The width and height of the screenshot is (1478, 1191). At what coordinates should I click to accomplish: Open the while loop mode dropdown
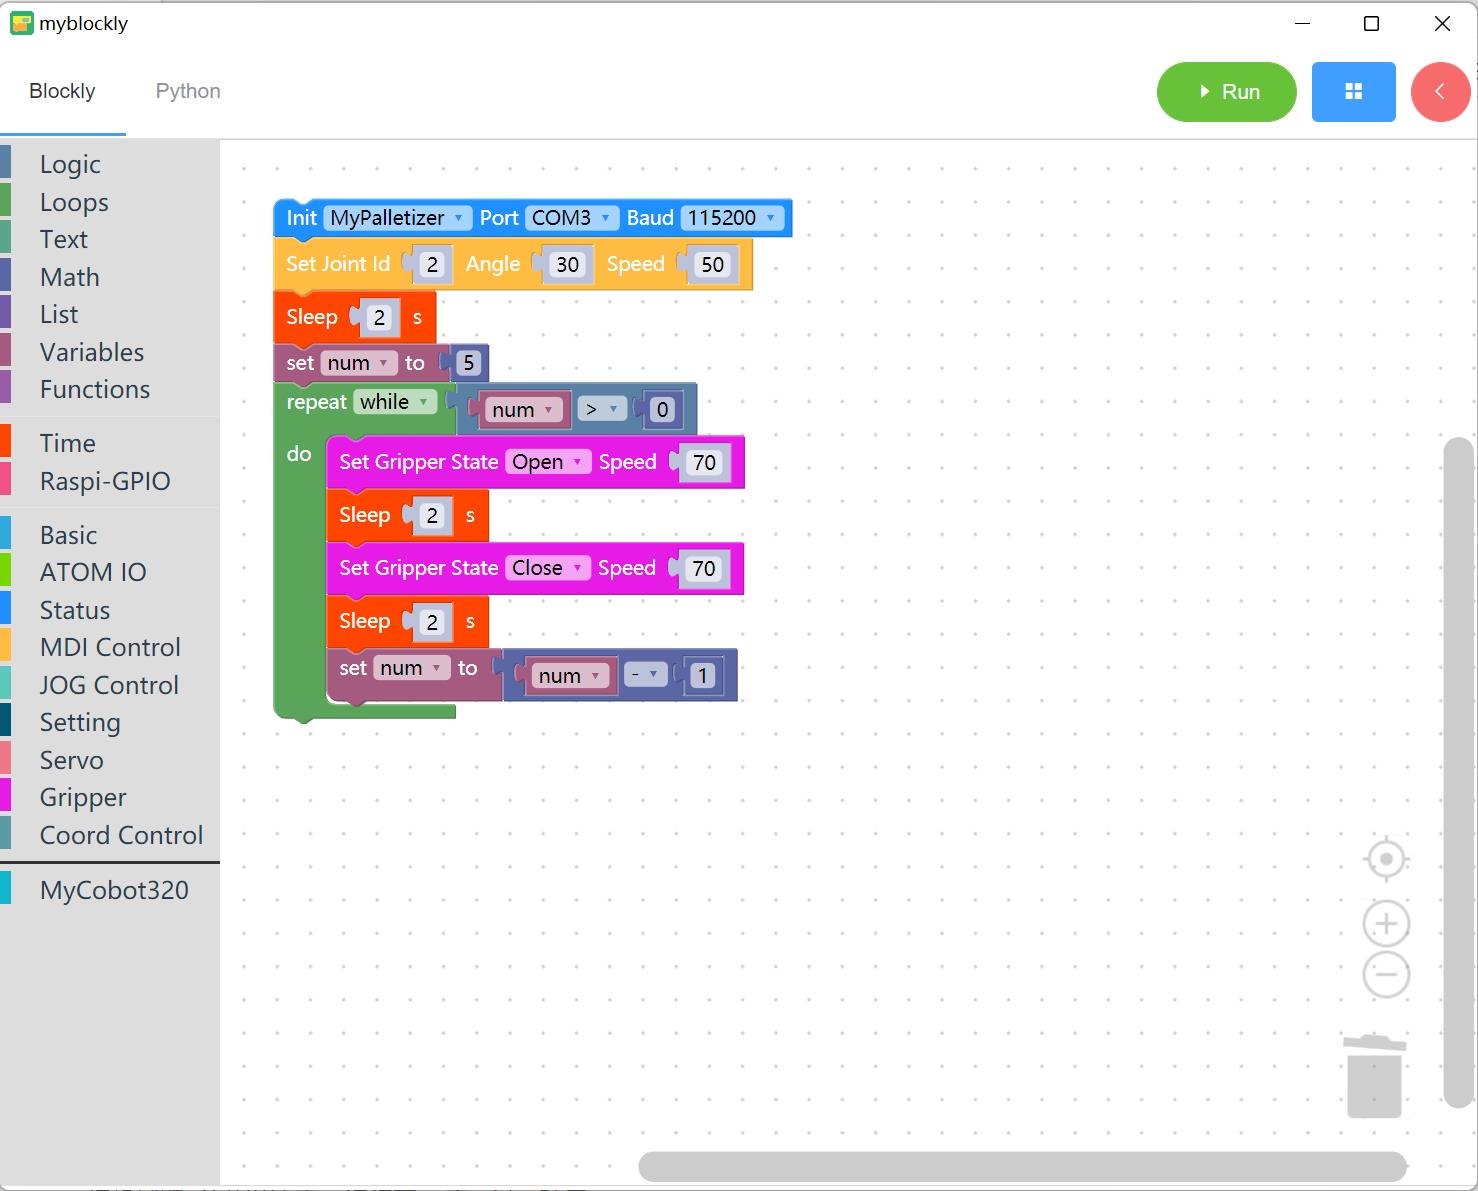point(394,402)
